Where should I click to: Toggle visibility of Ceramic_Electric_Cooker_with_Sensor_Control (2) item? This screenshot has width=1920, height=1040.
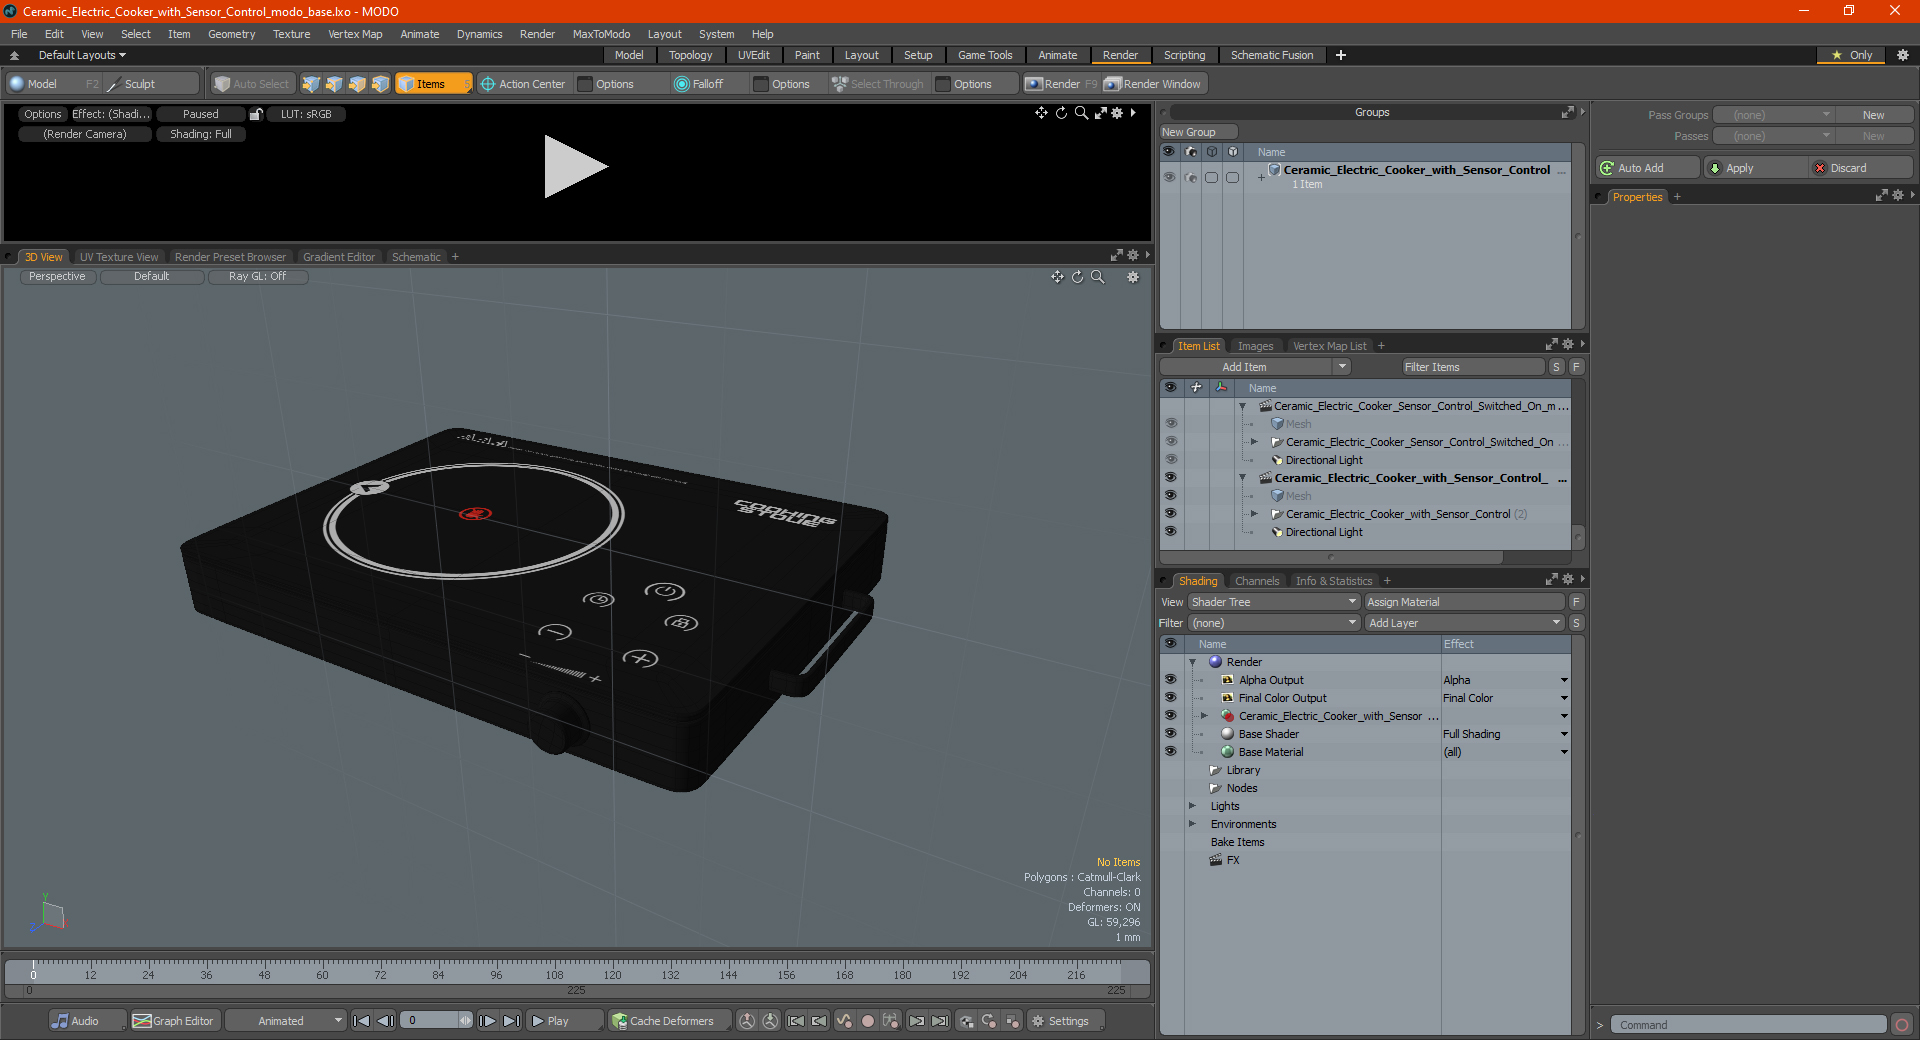pyautogui.click(x=1170, y=514)
